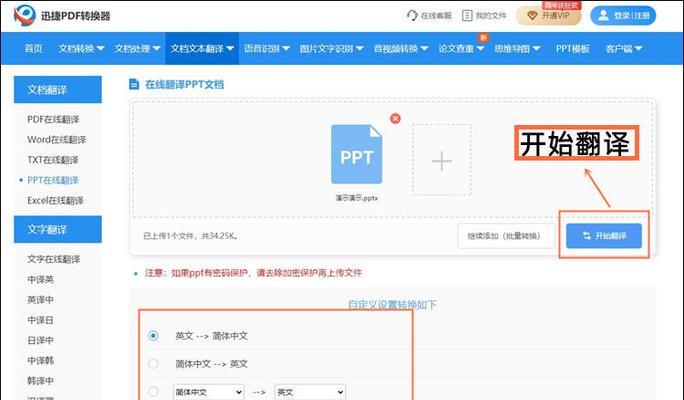Click the 登录|注册 user button
684x400 pixels.
[623, 16]
